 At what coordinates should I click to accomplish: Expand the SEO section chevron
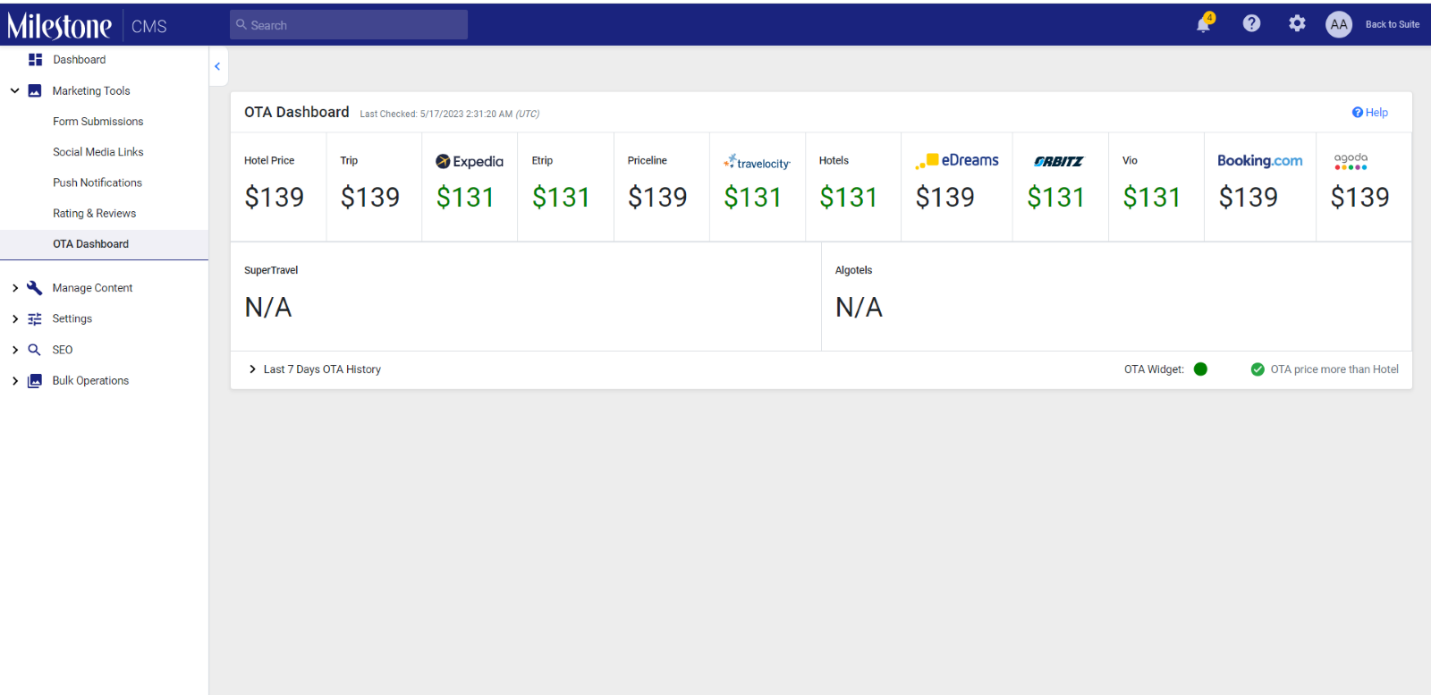(x=15, y=350)
